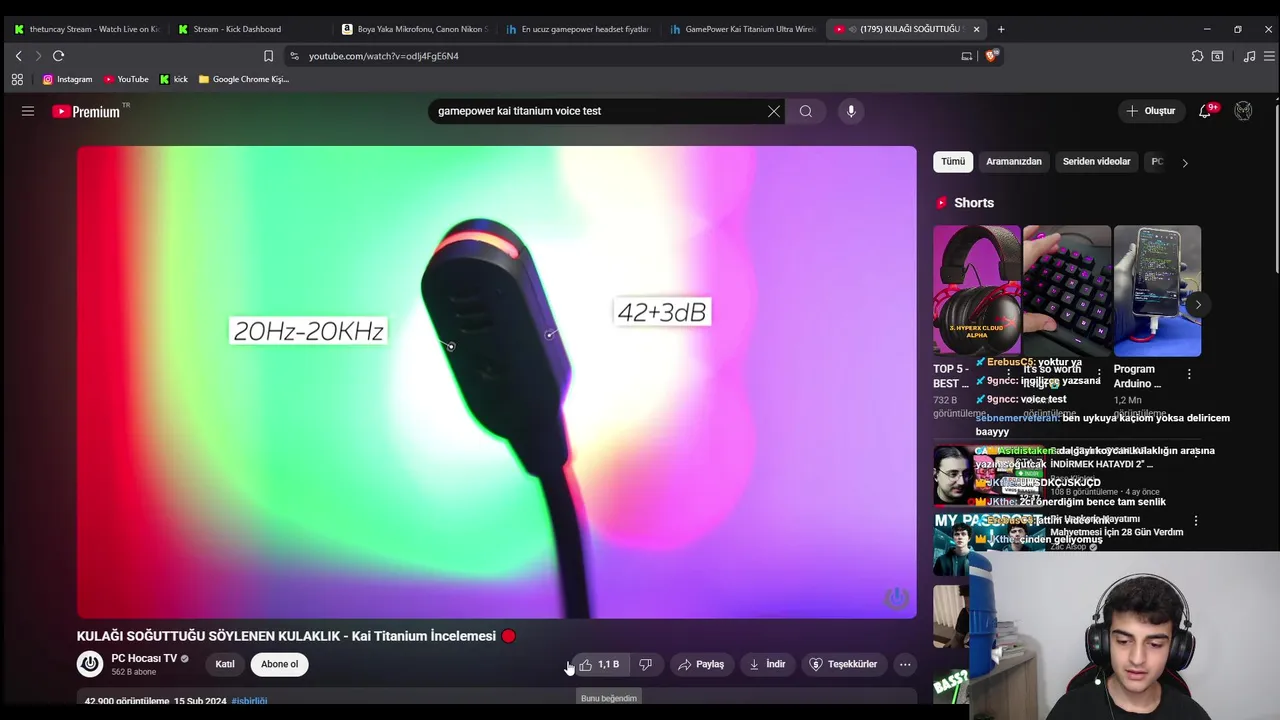Open PC Hocası TV channel avatar
Screen dimensions: 1280x720
point(90,664)
